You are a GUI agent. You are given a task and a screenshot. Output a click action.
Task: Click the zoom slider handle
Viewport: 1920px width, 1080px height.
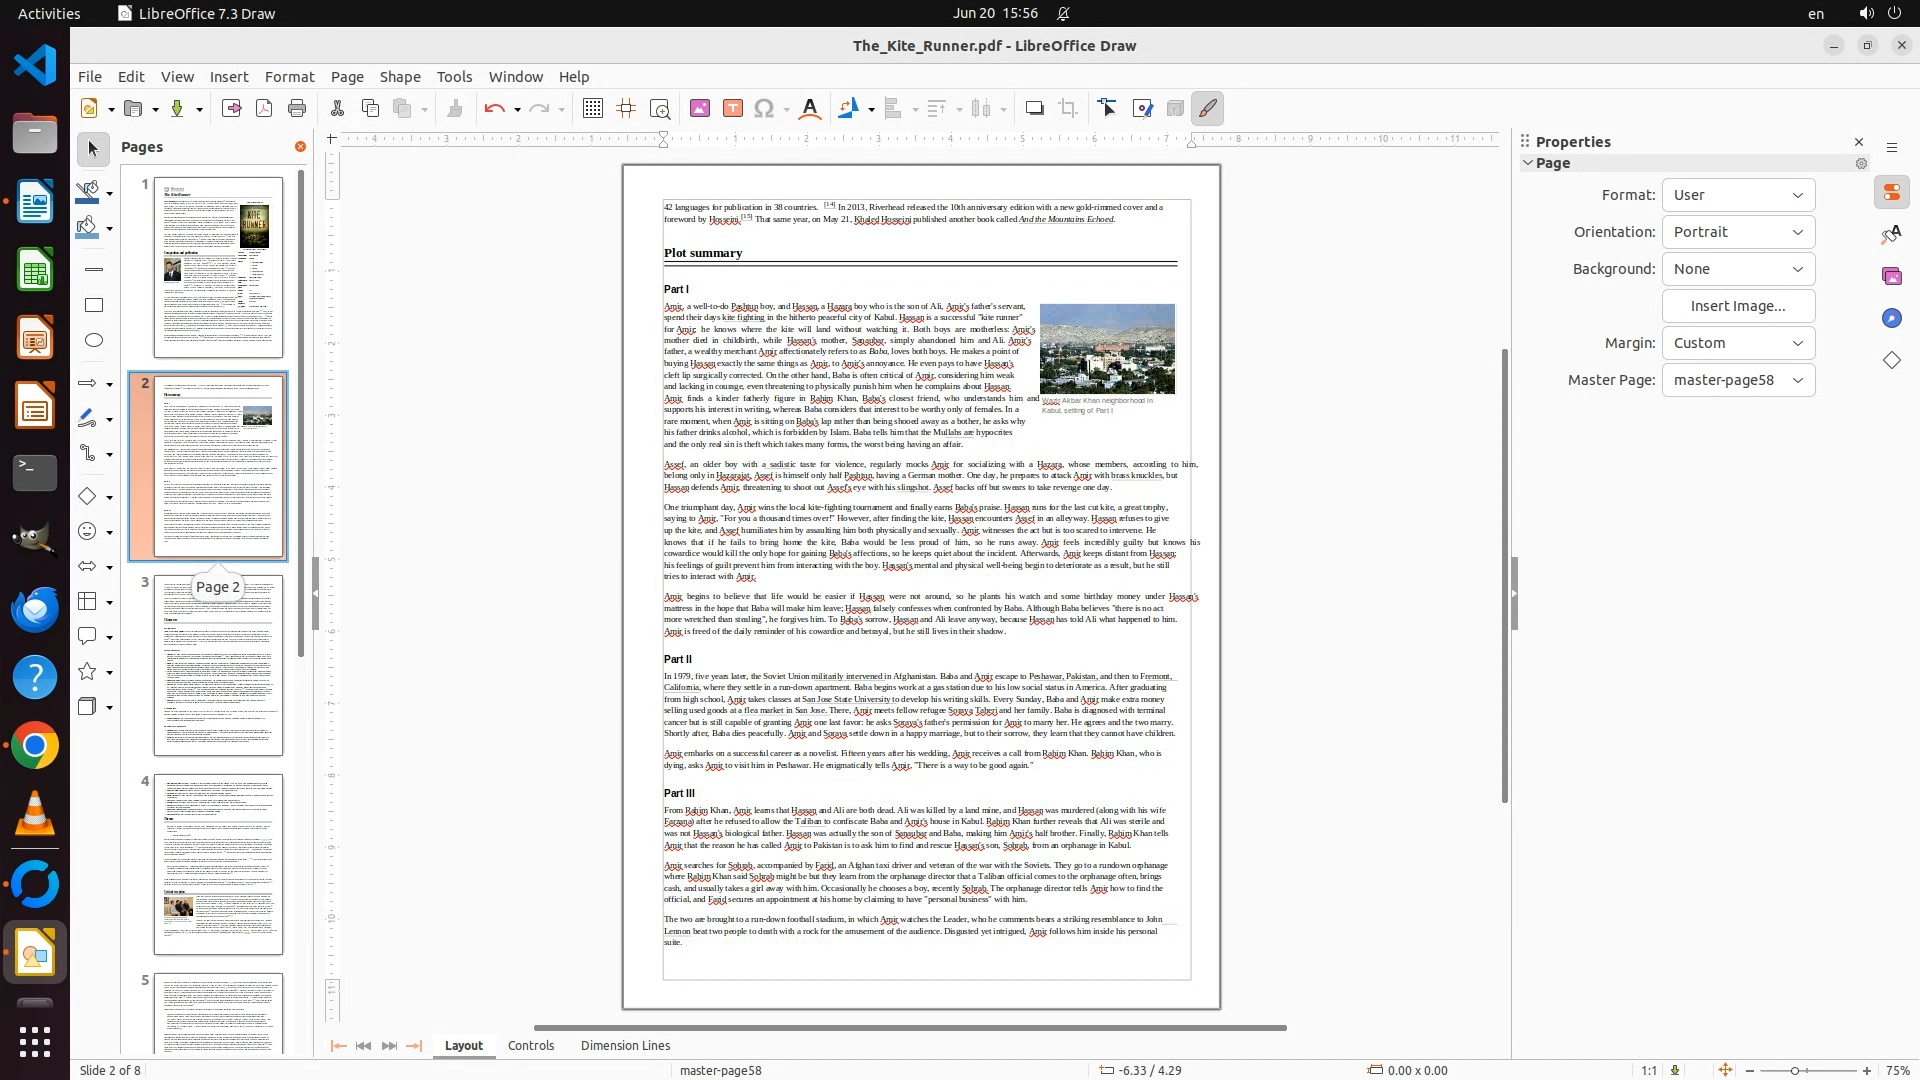tap(1795, 1070)
